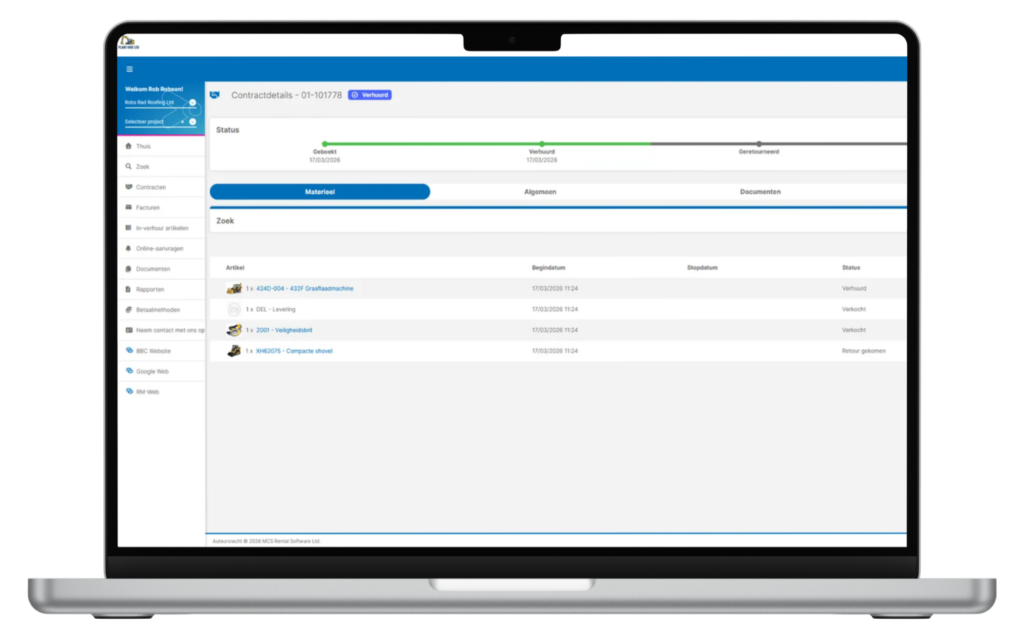Click the begin date of the Graaflaadmachine row

pos(554,288)
